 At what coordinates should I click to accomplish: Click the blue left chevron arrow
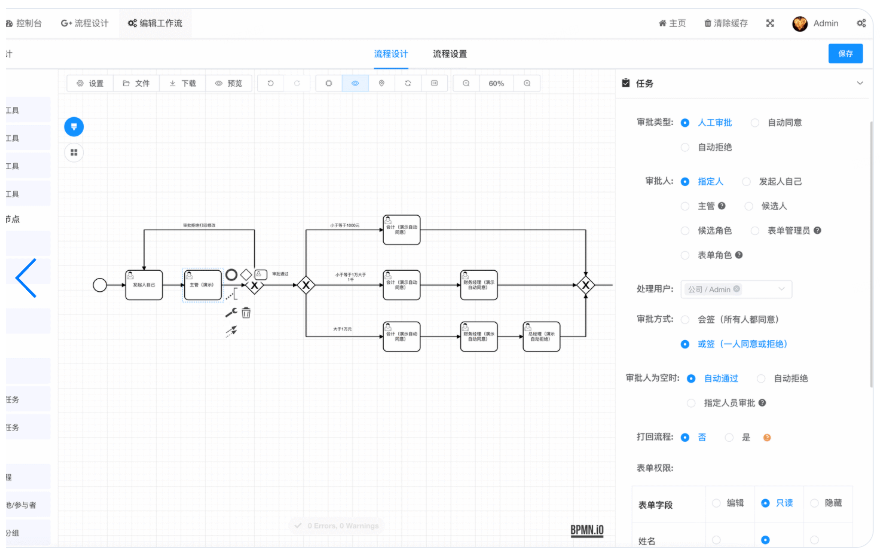(26, 278)
